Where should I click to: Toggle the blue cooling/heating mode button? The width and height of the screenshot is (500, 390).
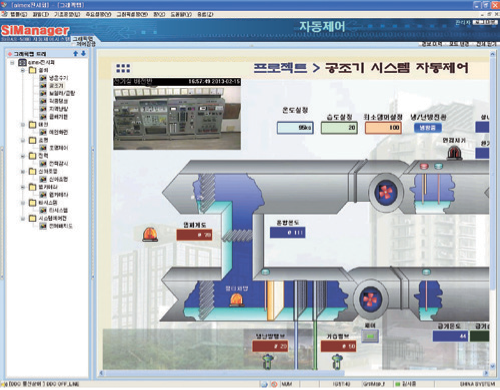pyautogui.click(x=428, y=128)
